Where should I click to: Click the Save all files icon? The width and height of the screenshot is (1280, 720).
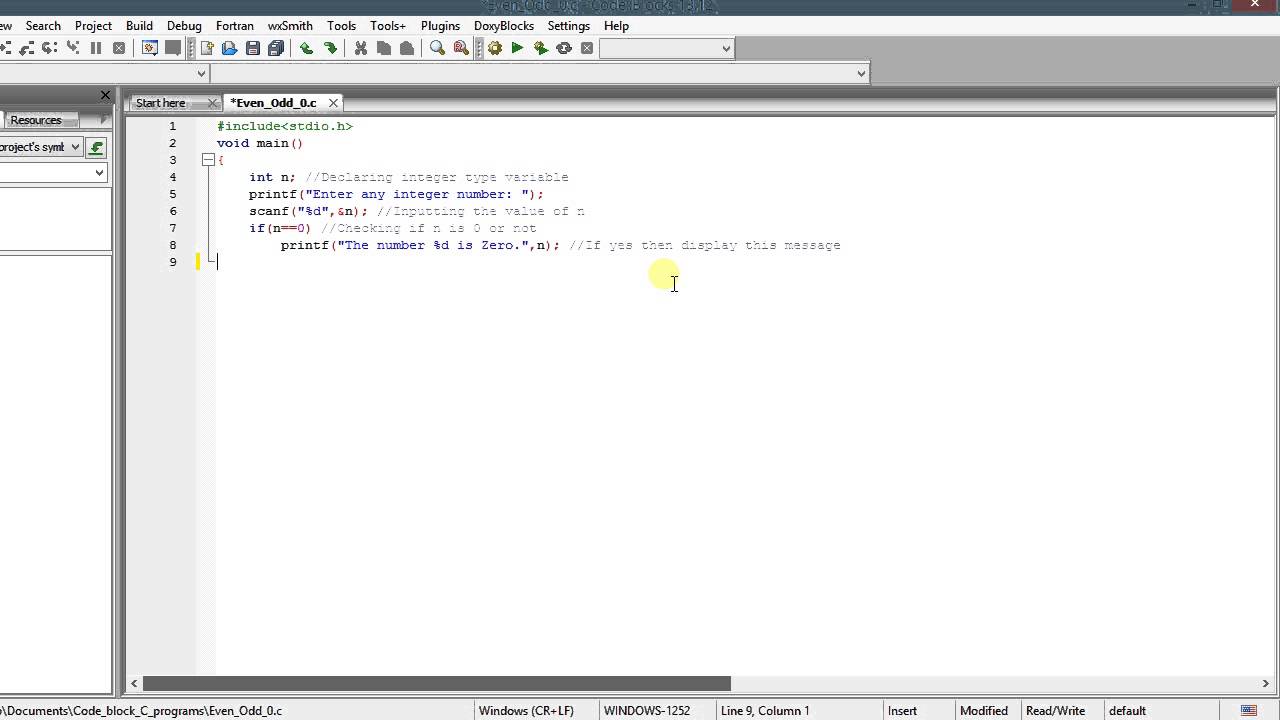click(276, 48)
